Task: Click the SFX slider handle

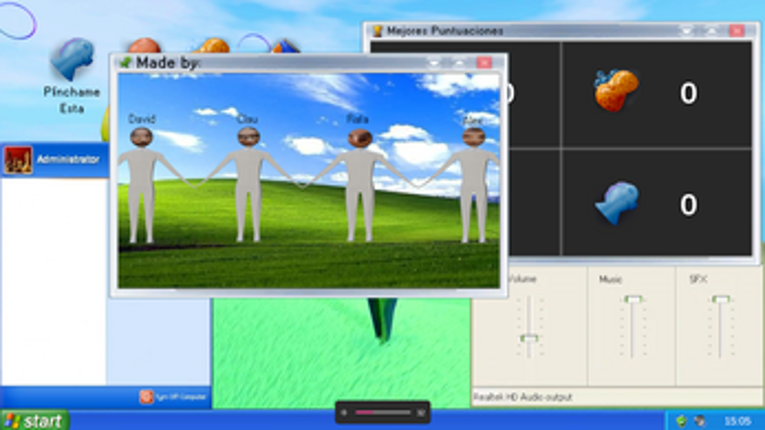Action: (x=720, y=299)
